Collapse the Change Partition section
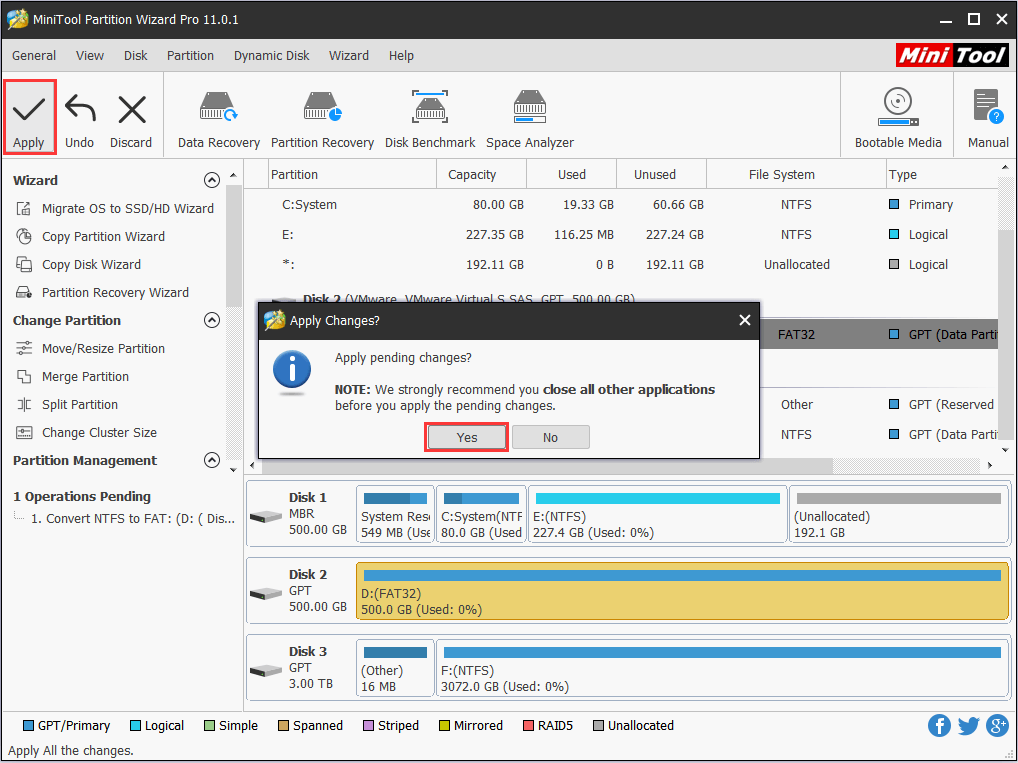Viewport: 1018px width, 763px height. pos(211,321)
